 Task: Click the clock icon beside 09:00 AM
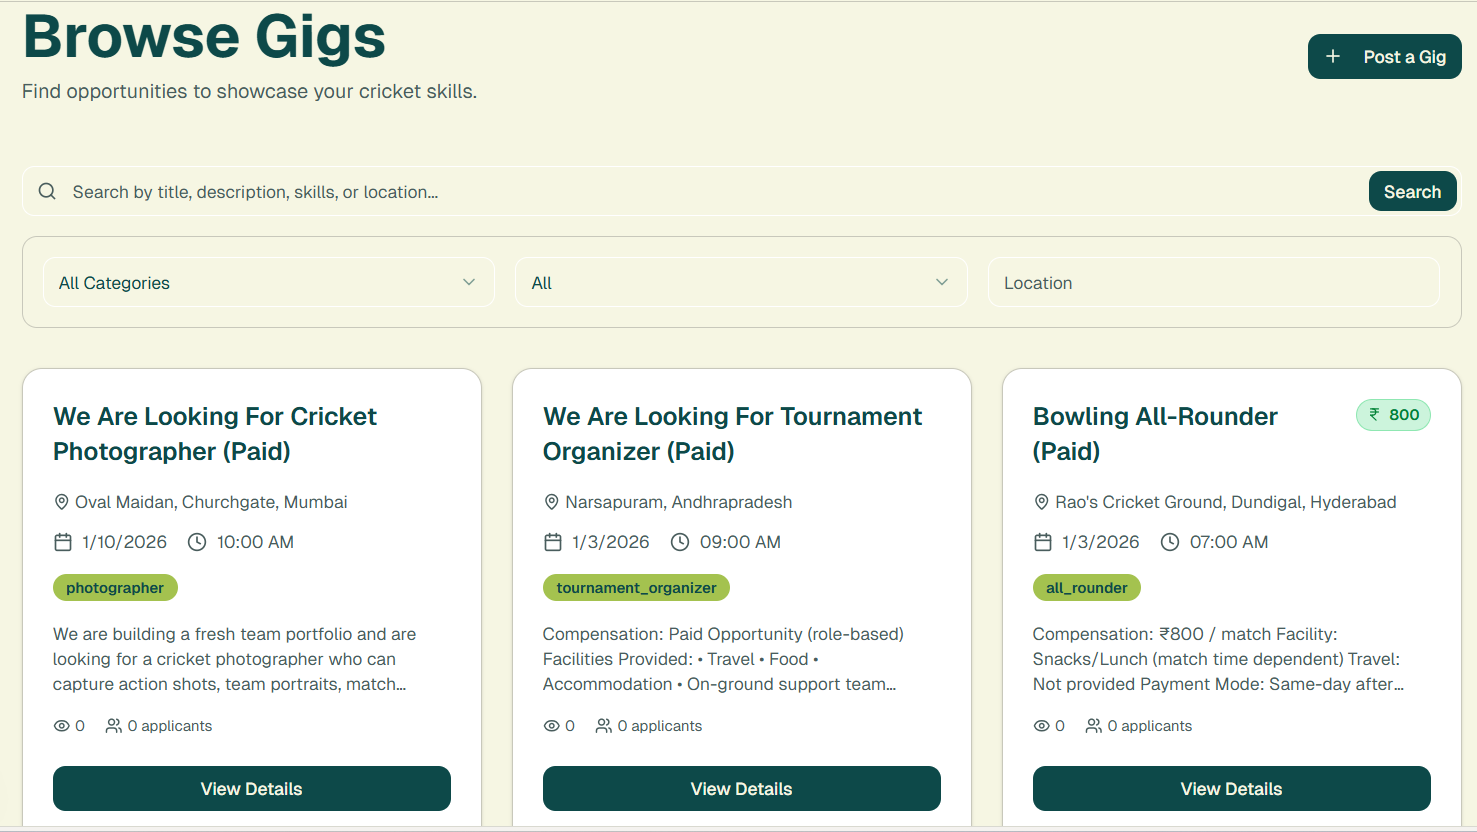point(680,541)
